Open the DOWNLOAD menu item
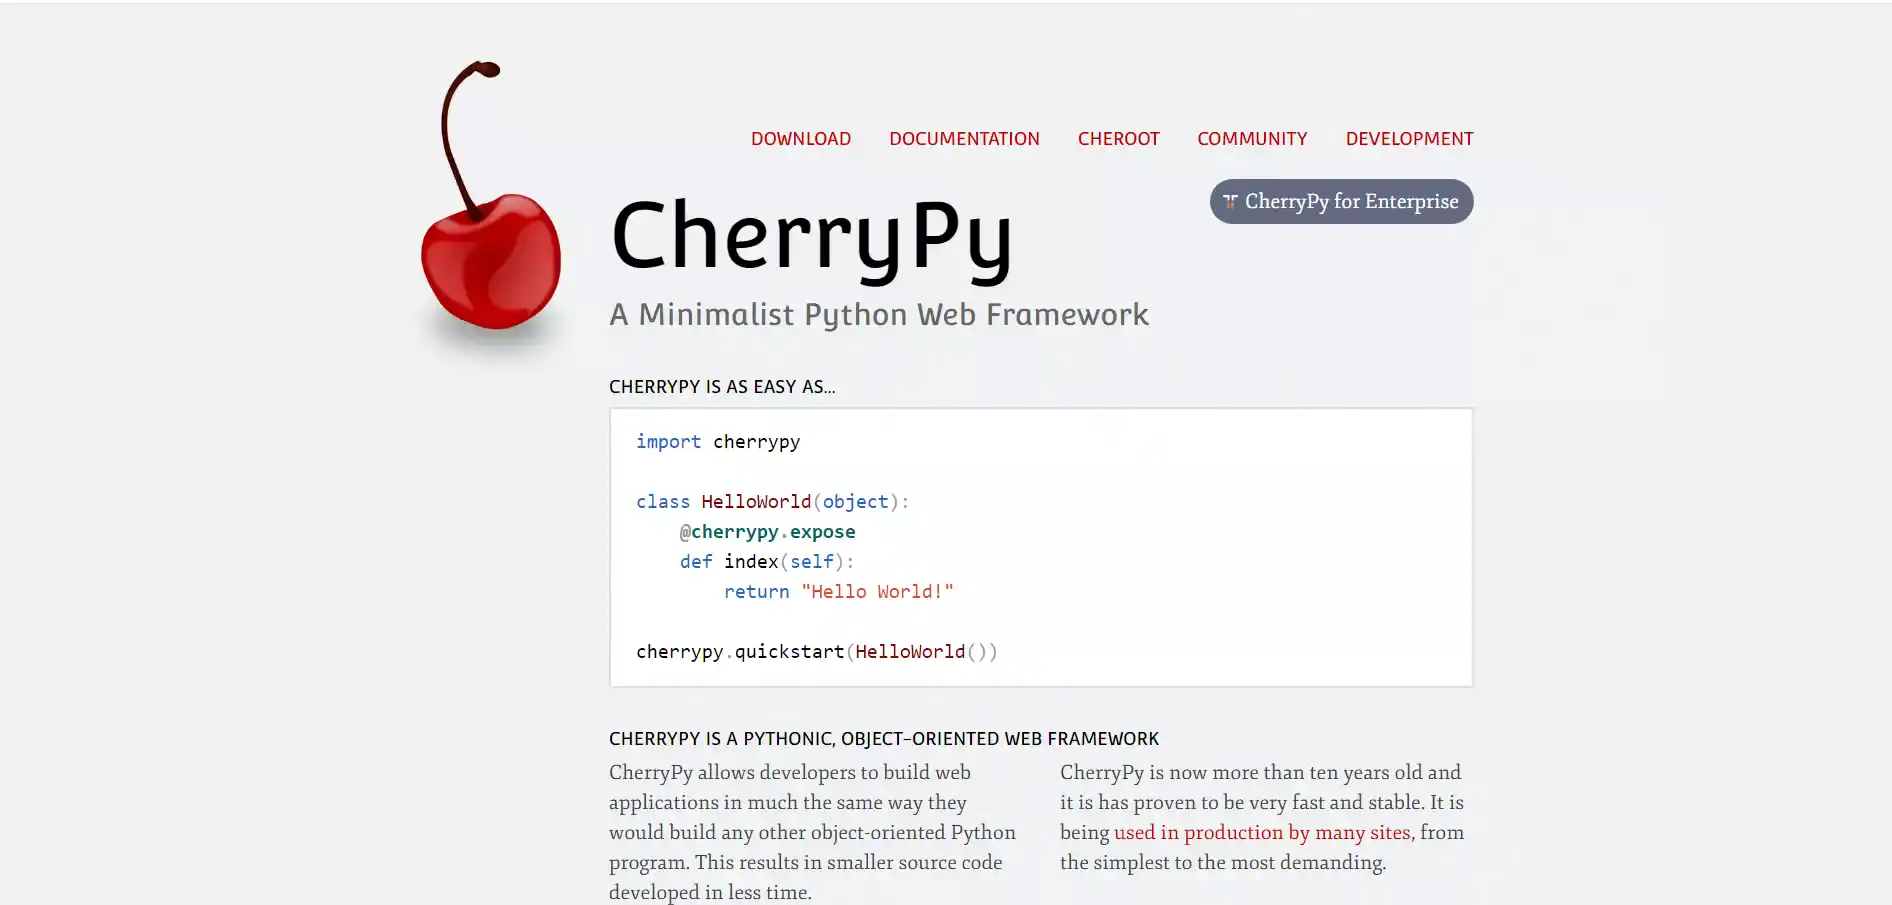 (x=801, y=139)
